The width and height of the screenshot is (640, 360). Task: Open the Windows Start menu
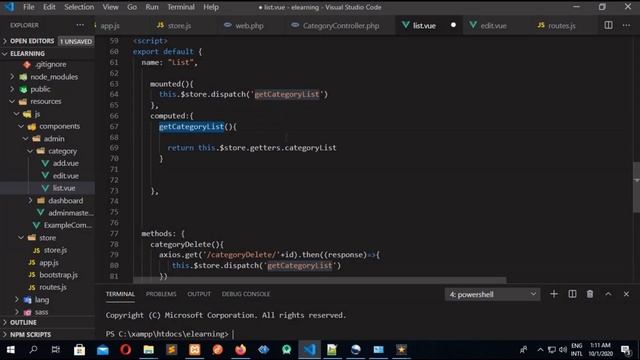11,350
